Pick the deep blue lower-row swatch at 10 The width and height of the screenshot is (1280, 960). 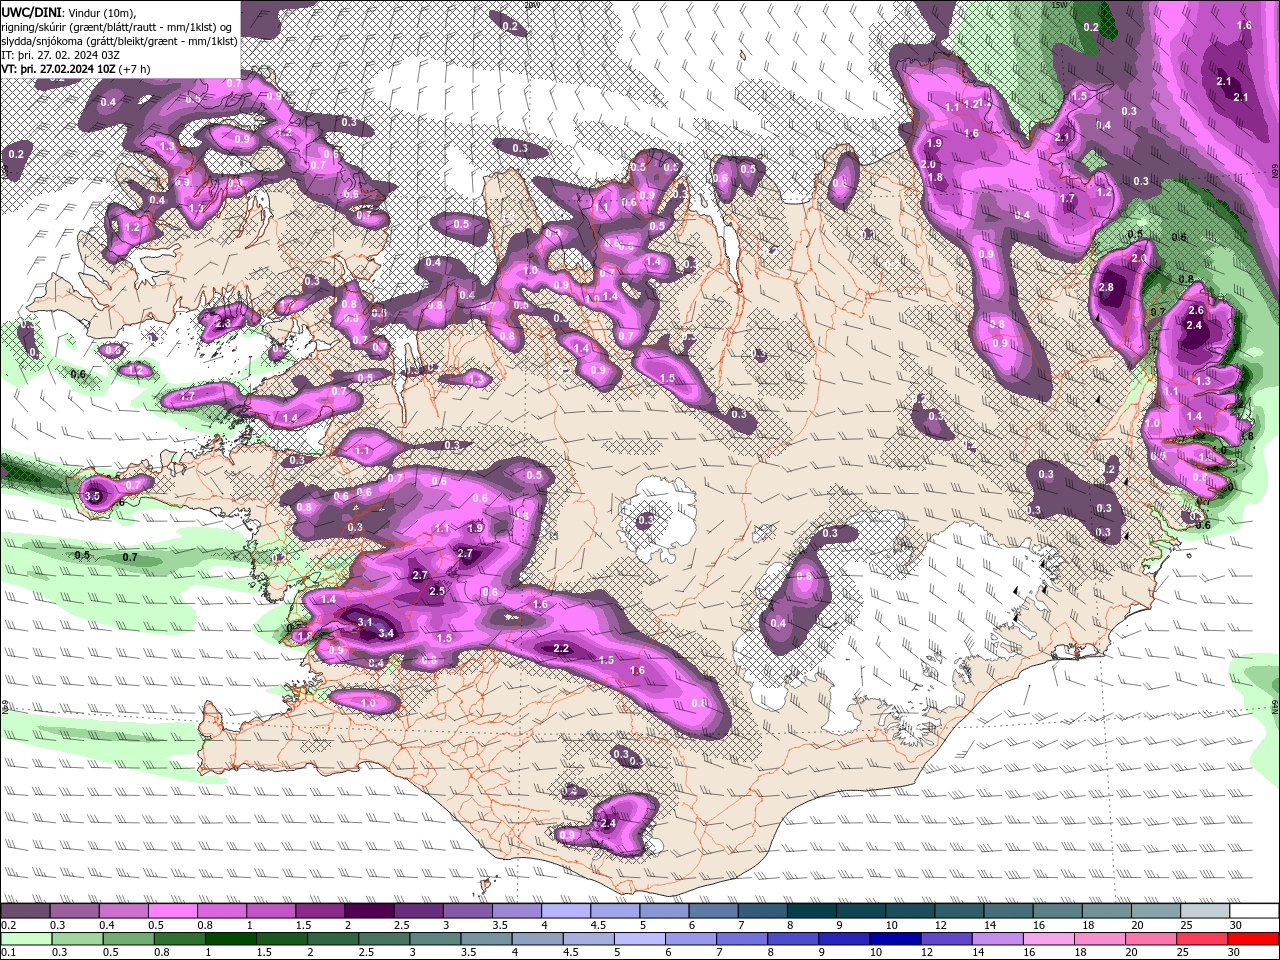(895, 939)
